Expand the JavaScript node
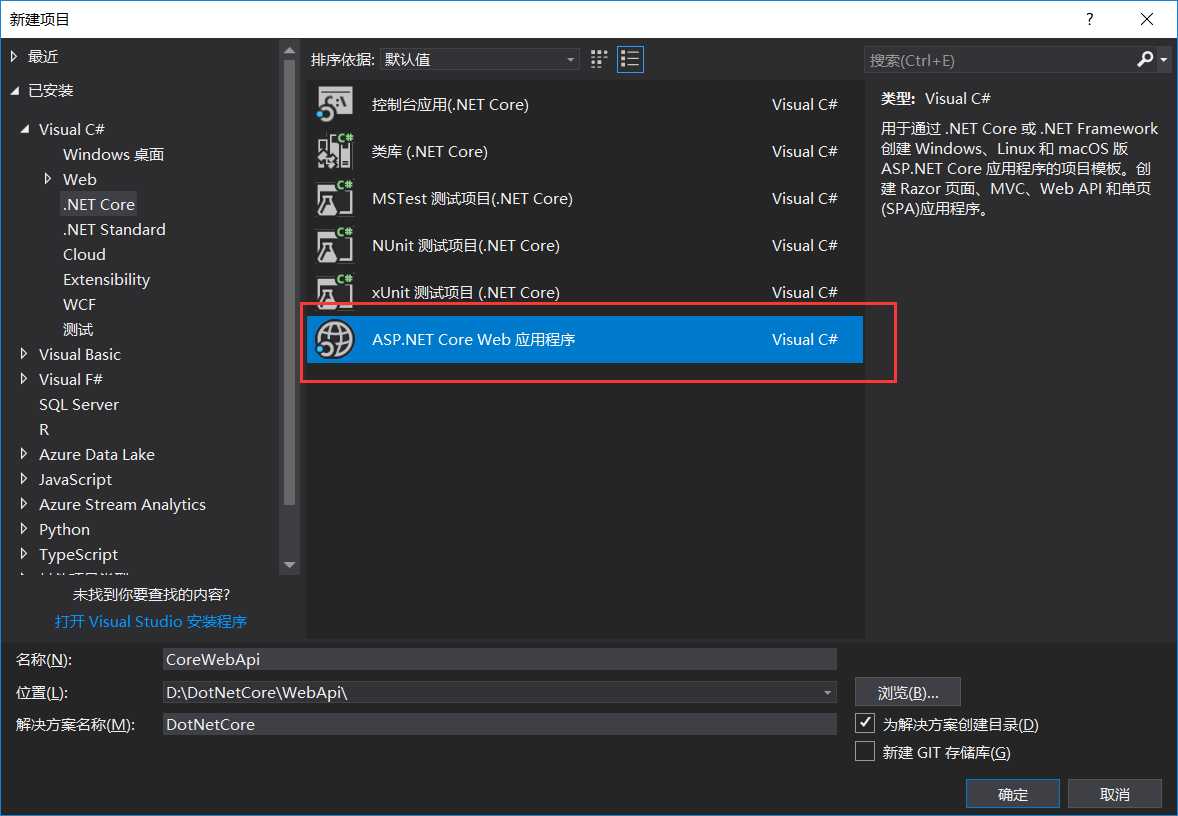 (x=24, y=479)
